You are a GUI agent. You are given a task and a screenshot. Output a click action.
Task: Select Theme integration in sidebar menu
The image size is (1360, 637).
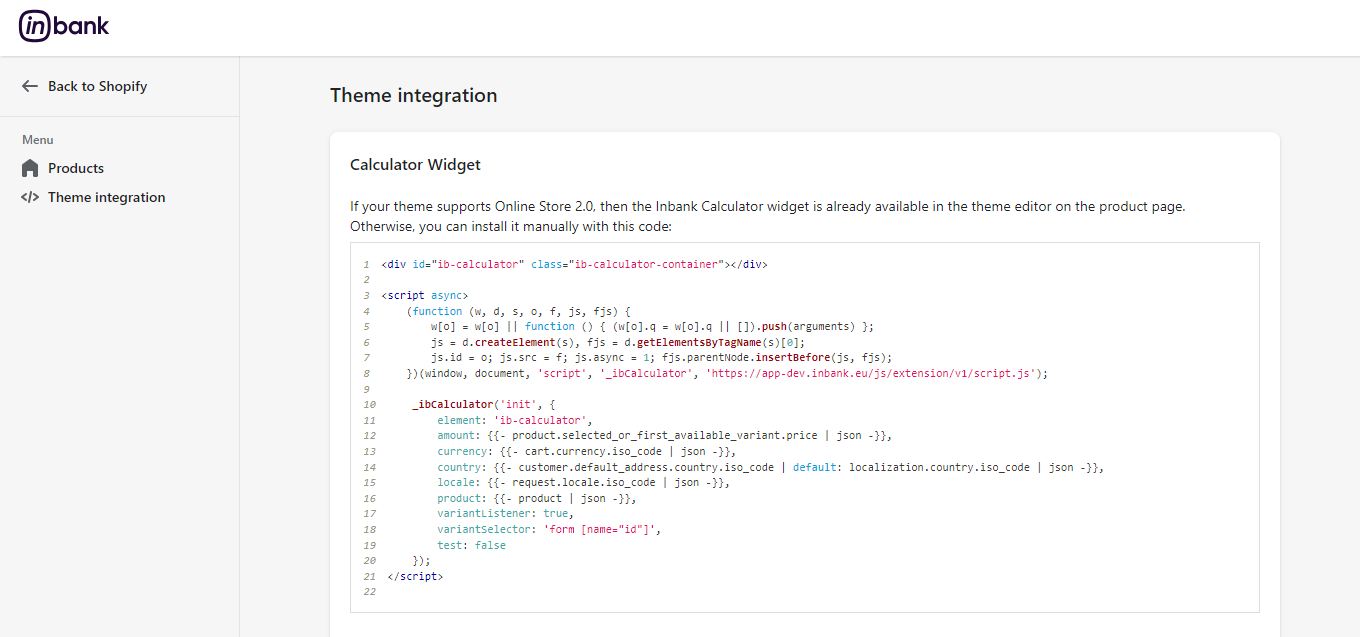[x=106, y=197]
